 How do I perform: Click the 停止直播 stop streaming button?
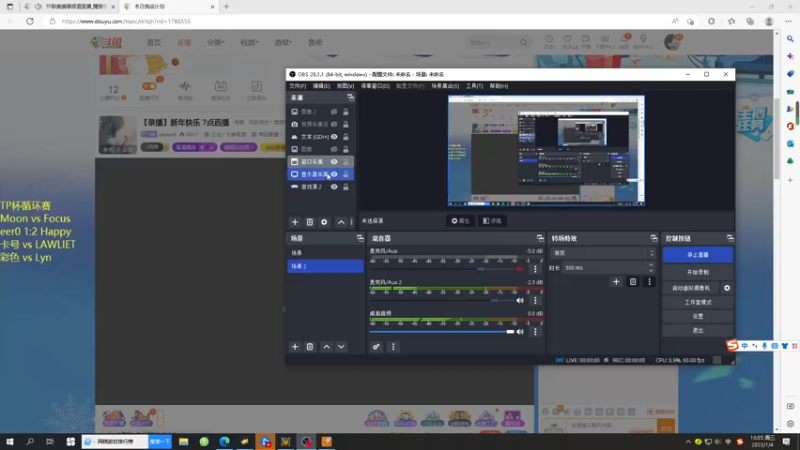point(697,255)
